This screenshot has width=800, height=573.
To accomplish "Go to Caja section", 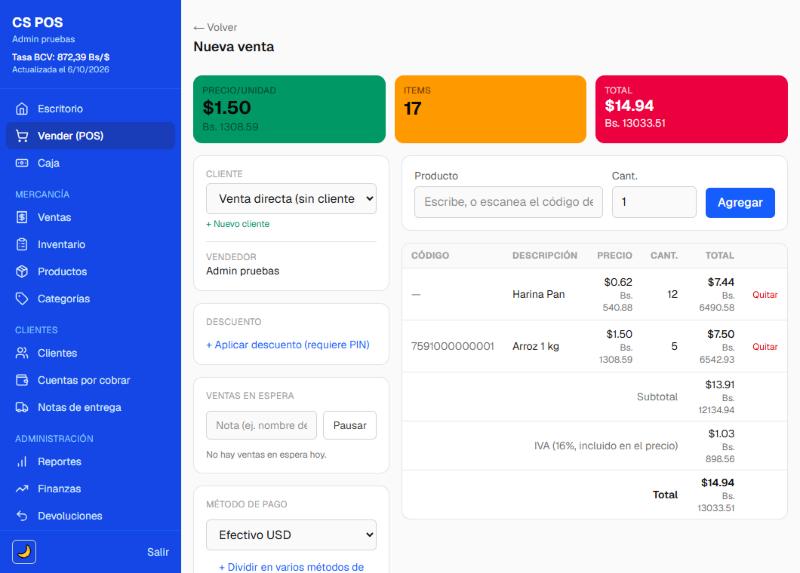I will point(90,163).
